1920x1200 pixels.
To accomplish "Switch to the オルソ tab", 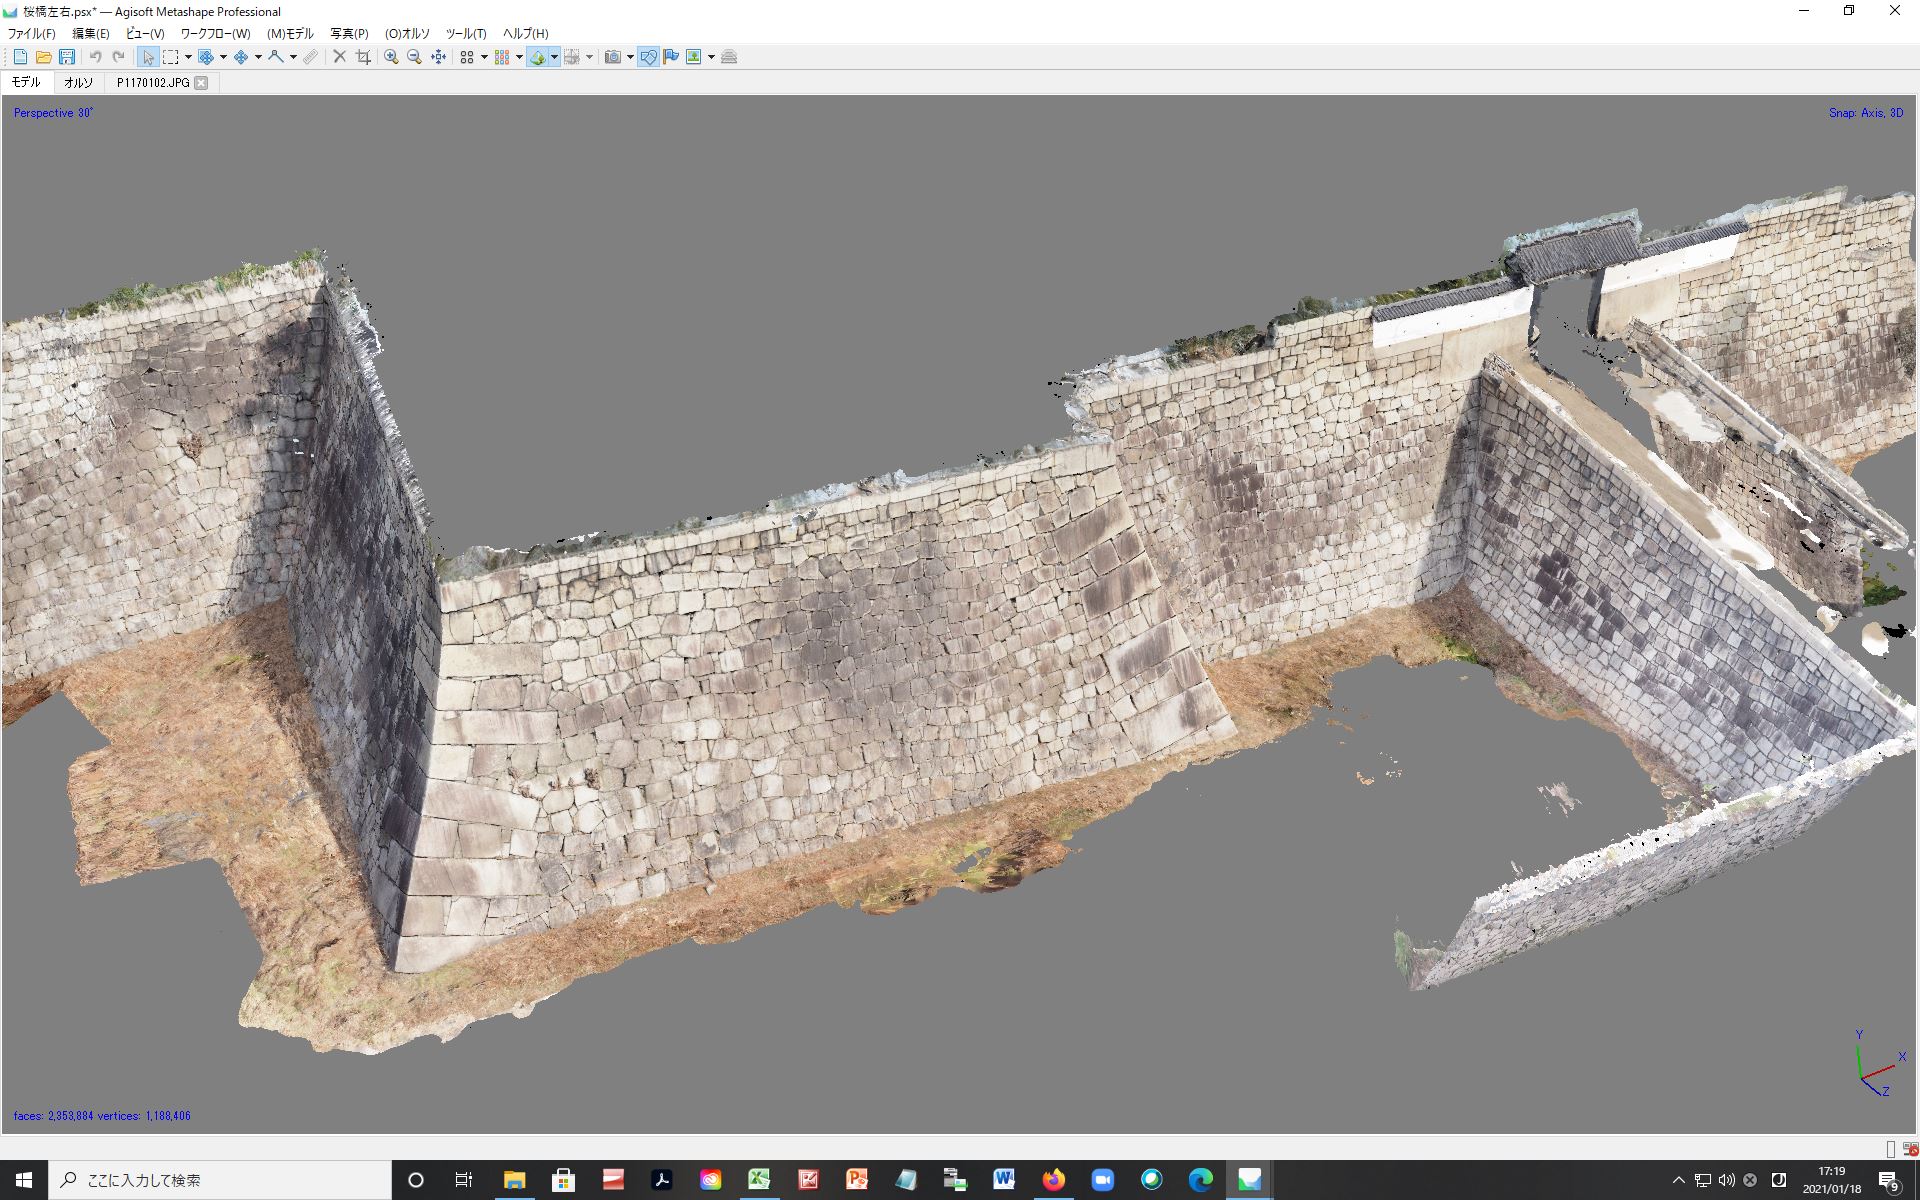I will [78, 83].
